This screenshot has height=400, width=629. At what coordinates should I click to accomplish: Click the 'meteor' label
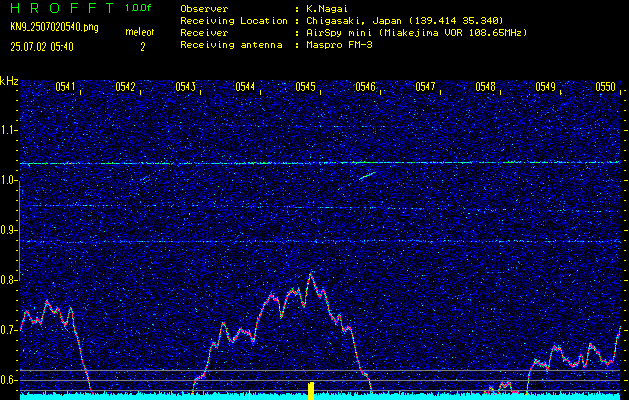click(140, 32)
